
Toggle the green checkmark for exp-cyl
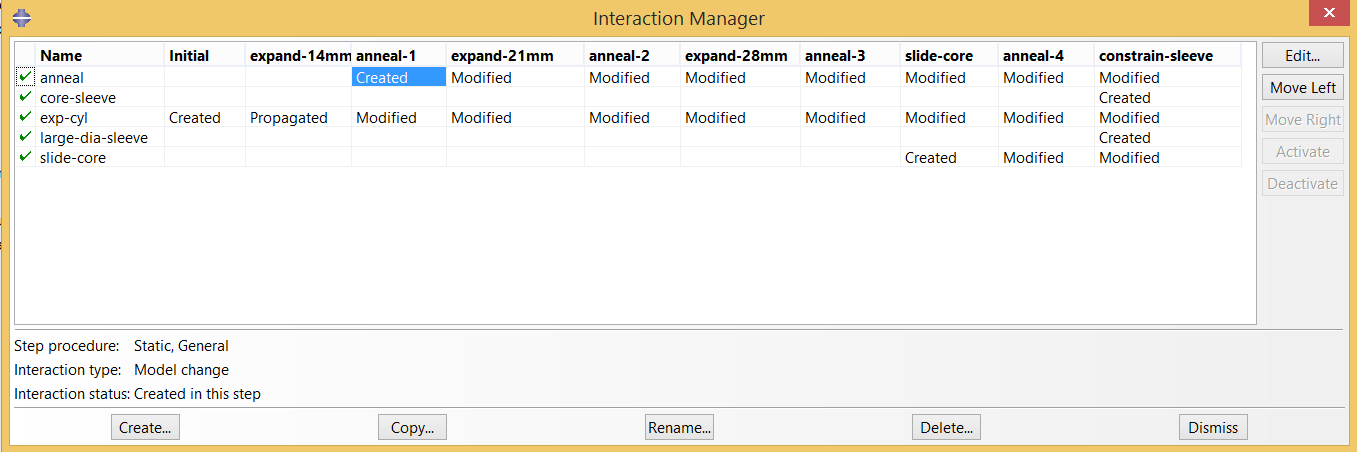pos(25,117)
